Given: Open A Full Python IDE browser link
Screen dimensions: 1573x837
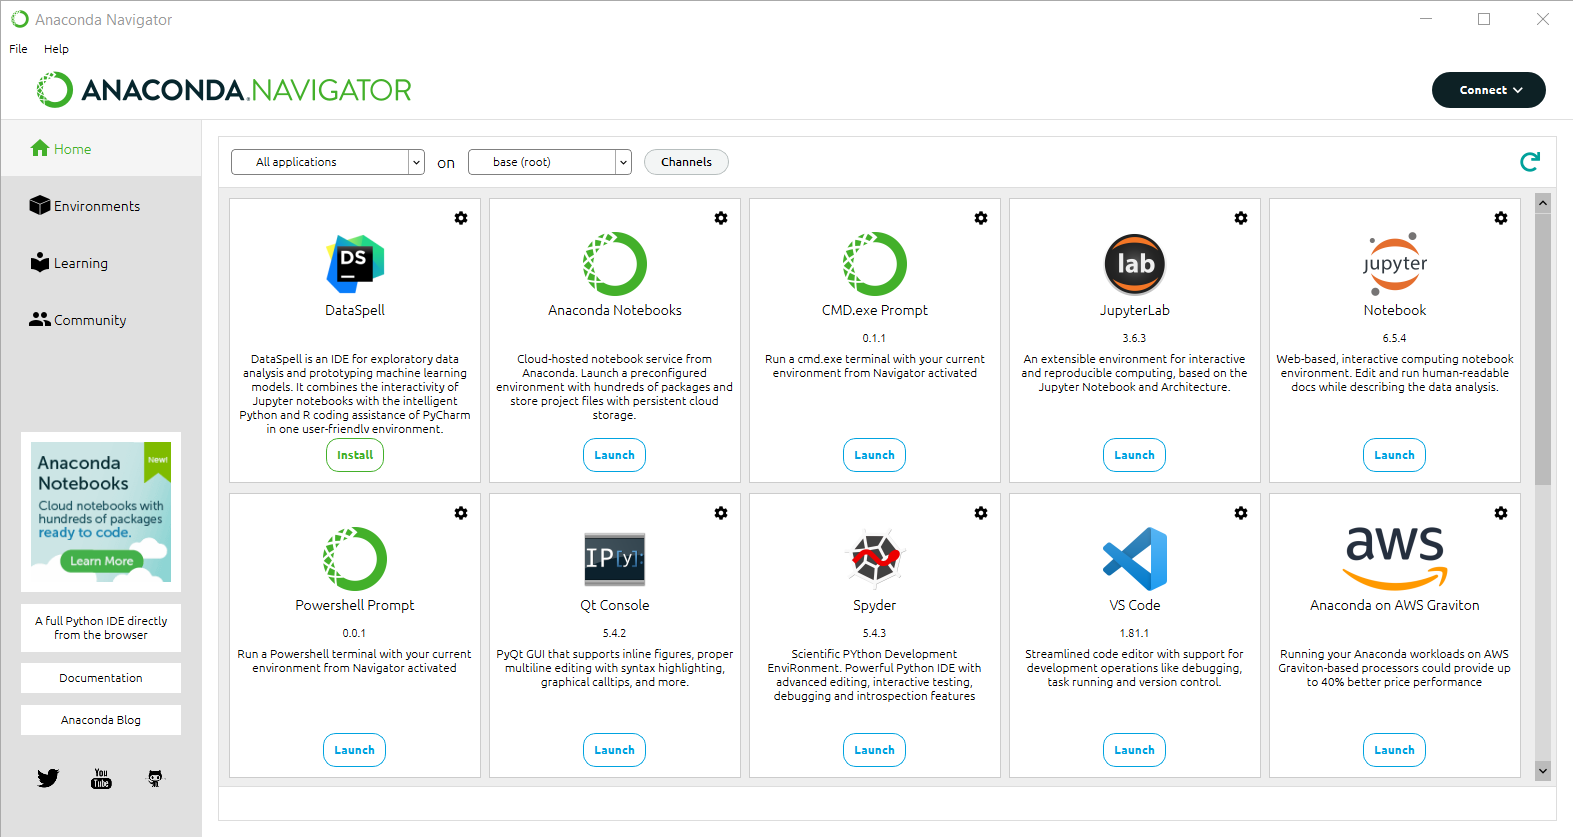Looking at the screenshot, I should (101, 628).
